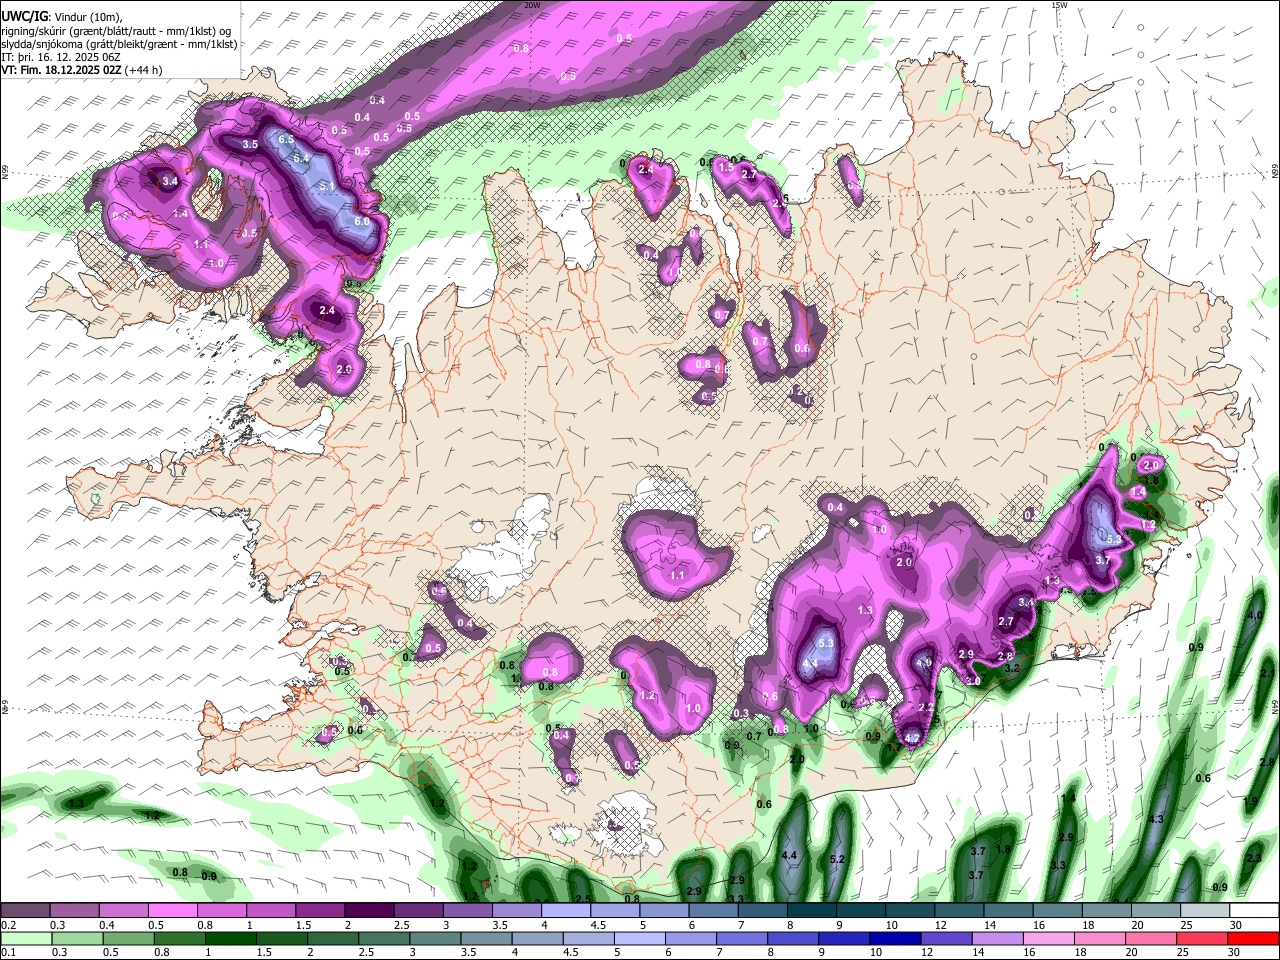Click the 15W longitude label
The image size is (1280, 960).
1059,5
